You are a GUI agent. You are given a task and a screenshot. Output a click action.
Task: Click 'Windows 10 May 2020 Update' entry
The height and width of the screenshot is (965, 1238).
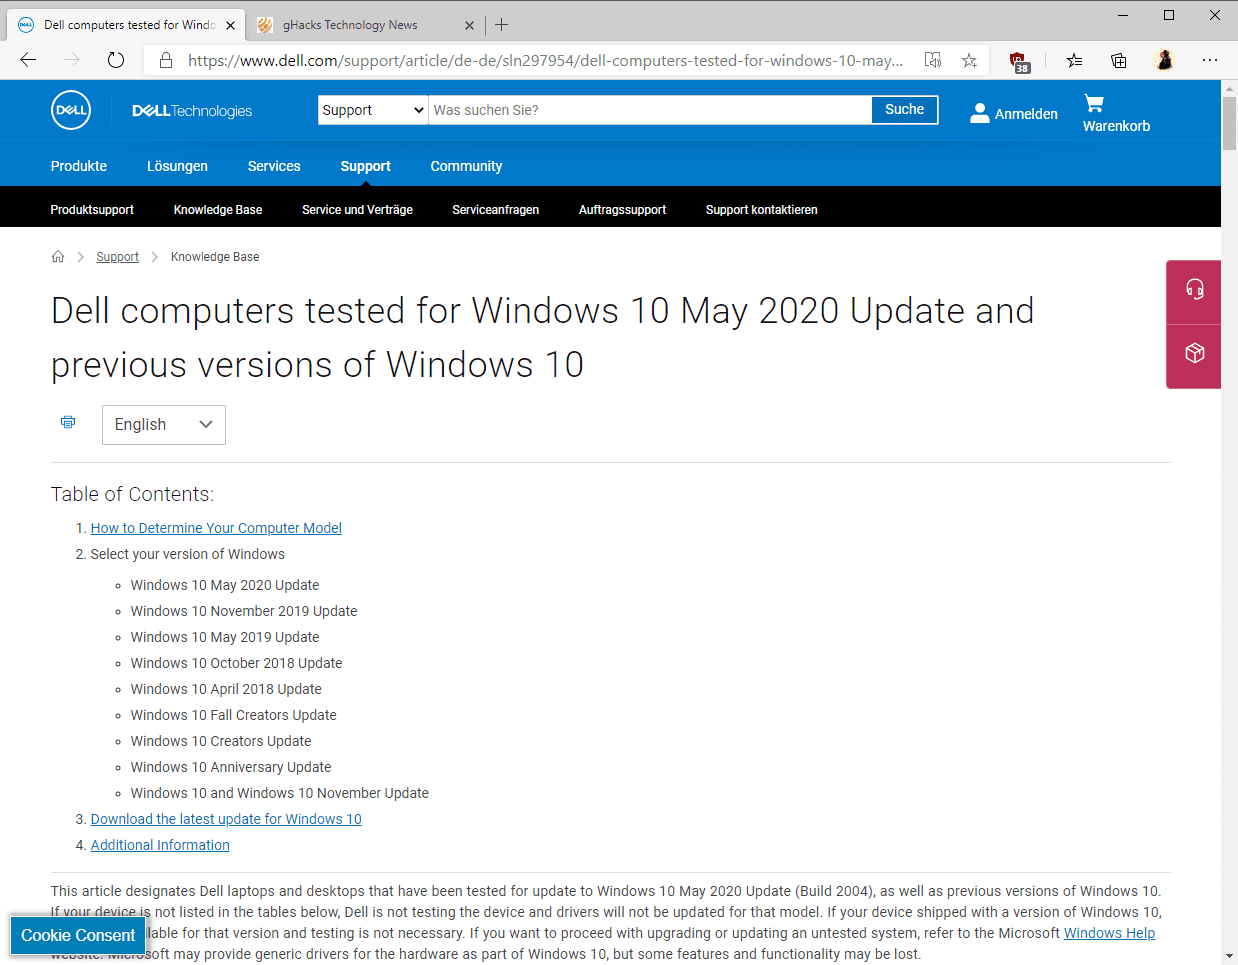pyautogui.click(x=225, y=585)
